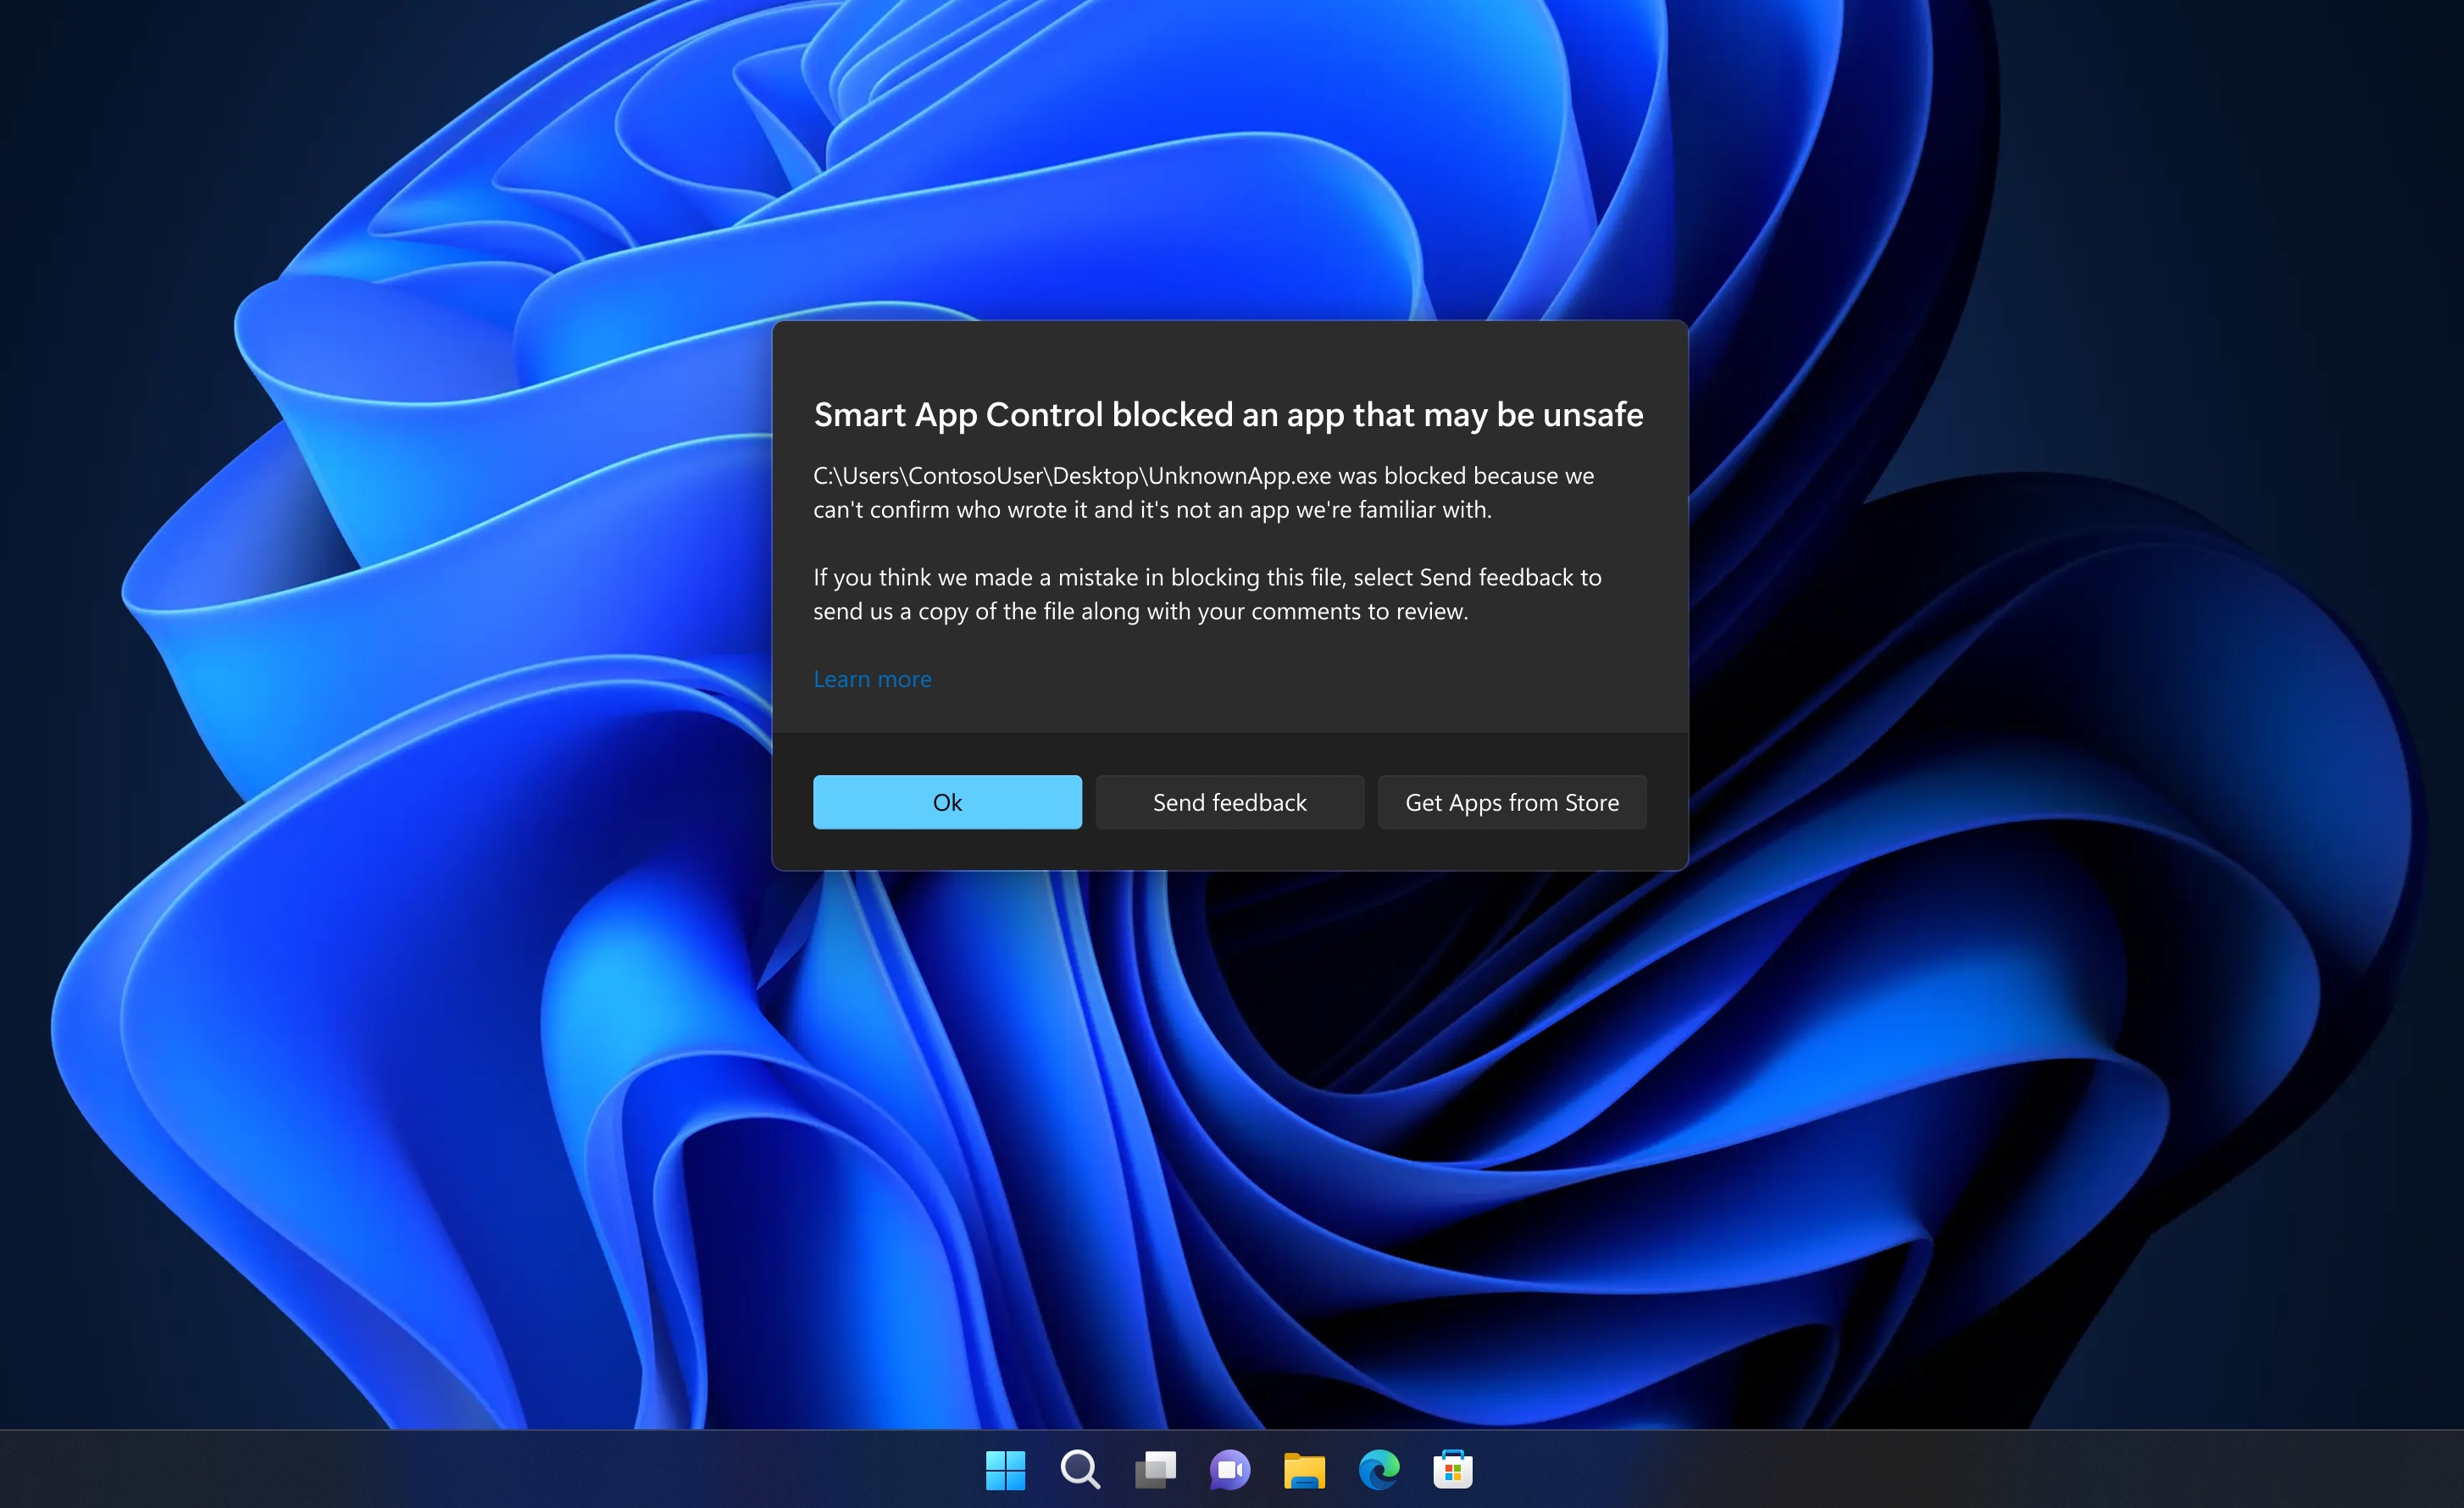Choose Get Apps from Store
The height and width of the screenshot is (1508, 2464).
pos(1511,802)
